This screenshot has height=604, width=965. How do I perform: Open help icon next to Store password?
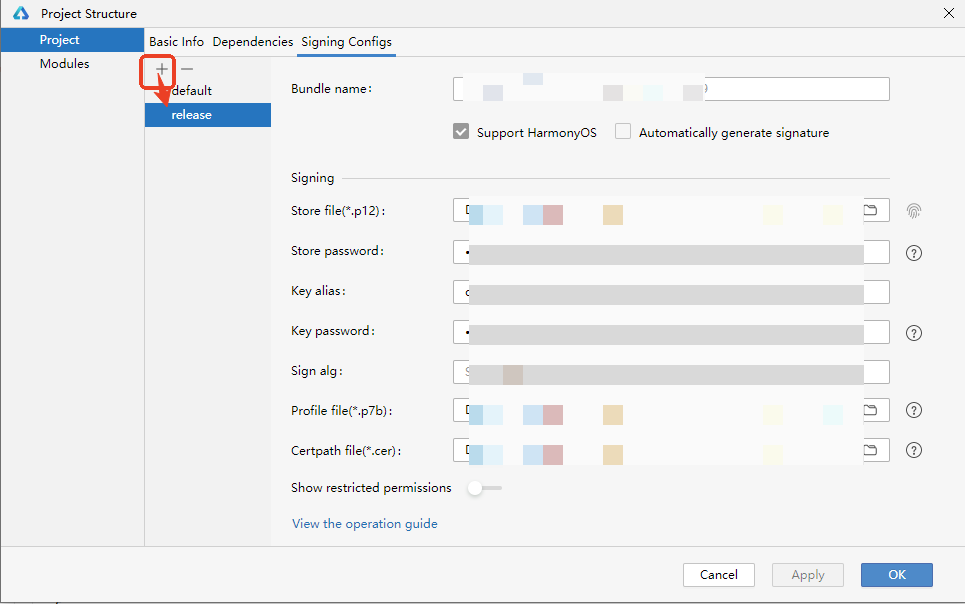pyautogui.click(x=913, y=252)
